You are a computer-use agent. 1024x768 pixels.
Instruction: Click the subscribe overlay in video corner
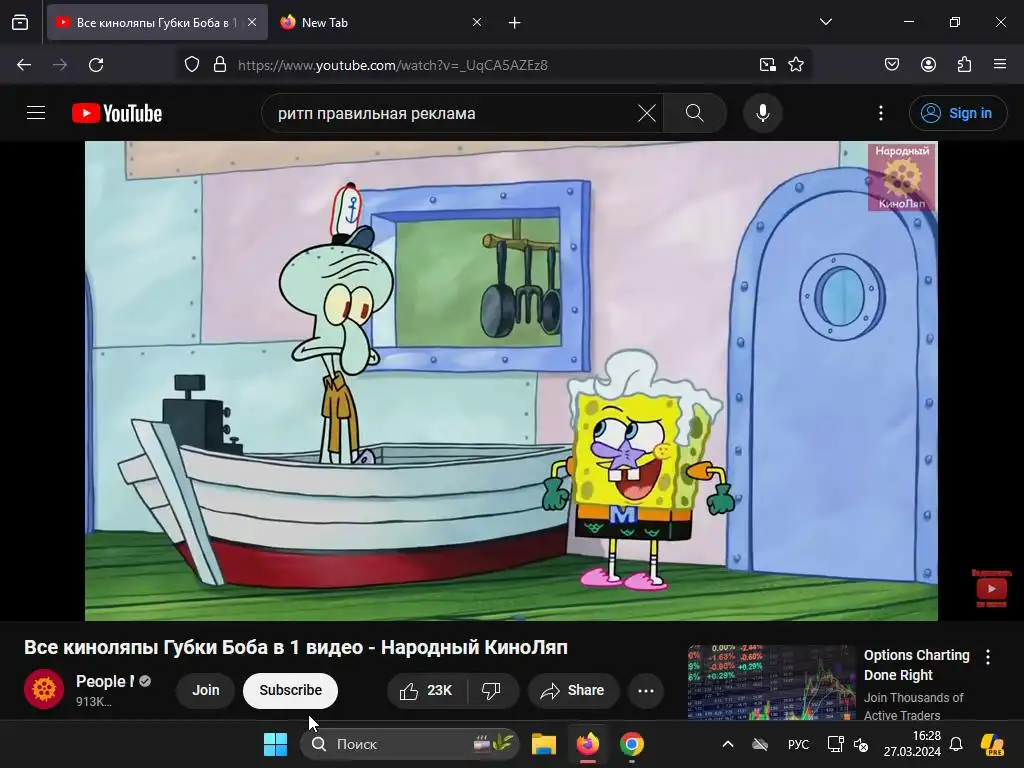click(991, 588)
